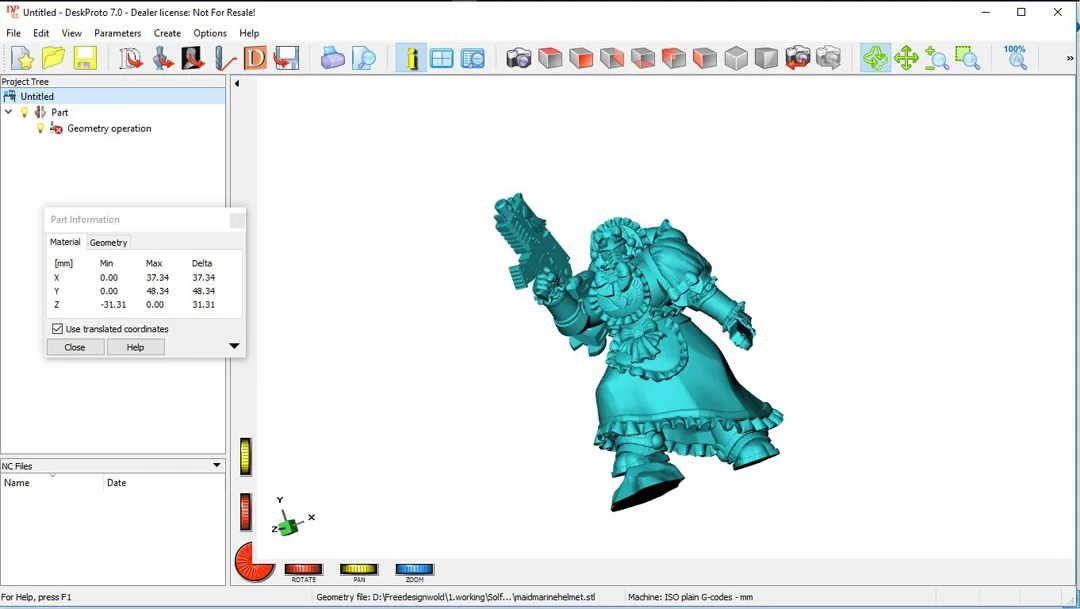Activate the green rotate mouse mode
Screen dimensions: 1080x609
875,59
